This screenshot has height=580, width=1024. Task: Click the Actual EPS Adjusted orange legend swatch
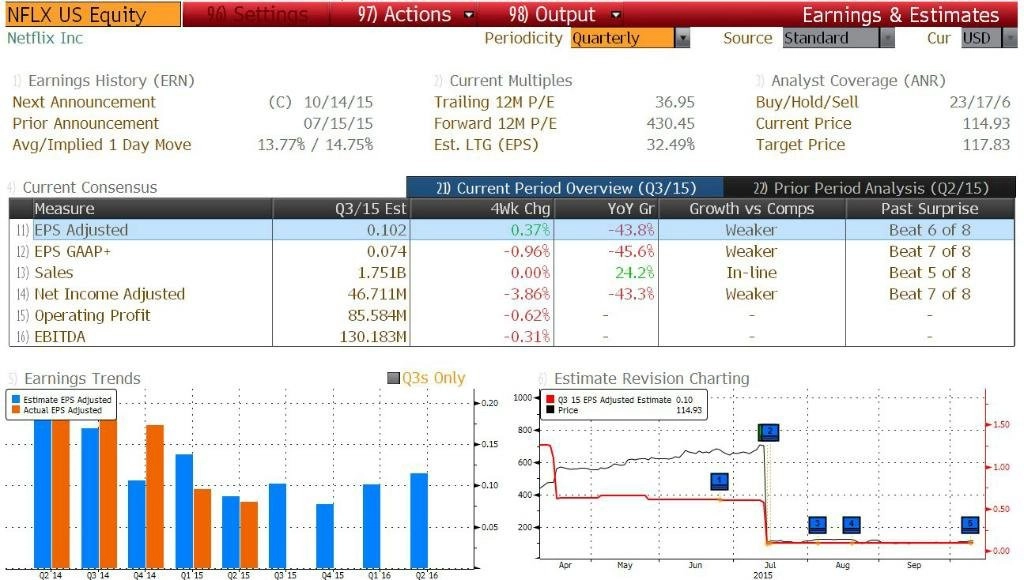(x=16, y=410)
